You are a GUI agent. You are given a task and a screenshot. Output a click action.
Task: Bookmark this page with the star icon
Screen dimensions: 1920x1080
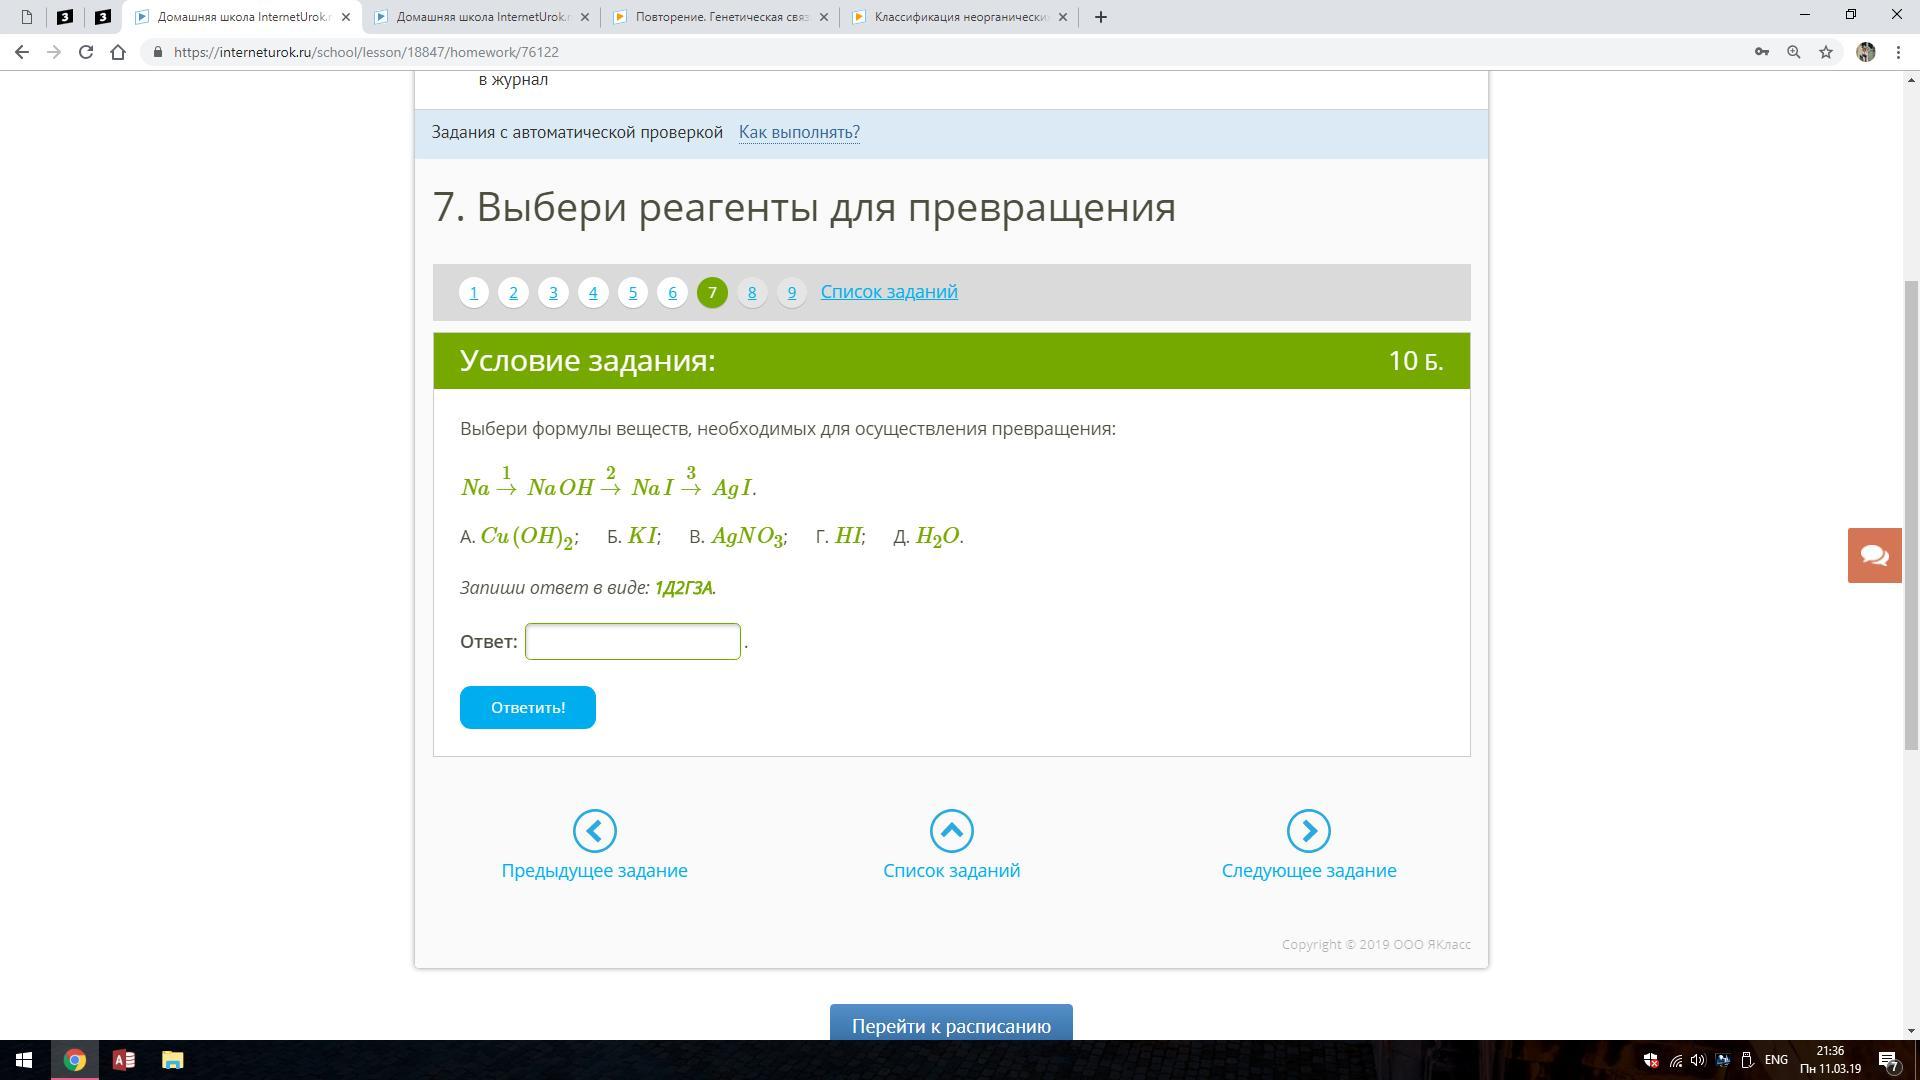tap(1826, 52)
